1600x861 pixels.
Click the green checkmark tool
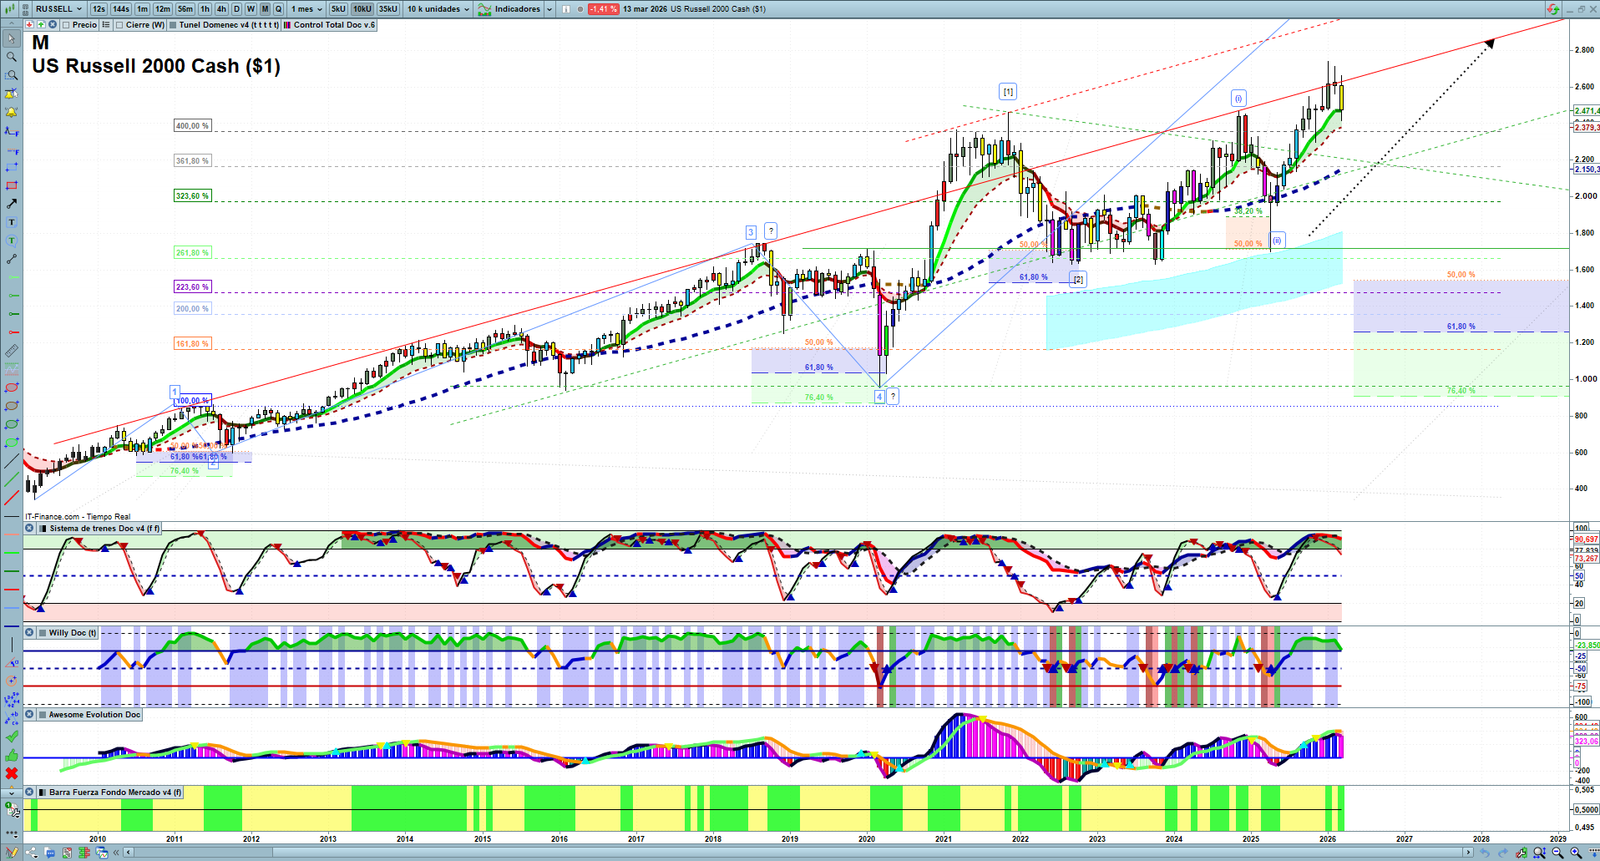[11, 737]
